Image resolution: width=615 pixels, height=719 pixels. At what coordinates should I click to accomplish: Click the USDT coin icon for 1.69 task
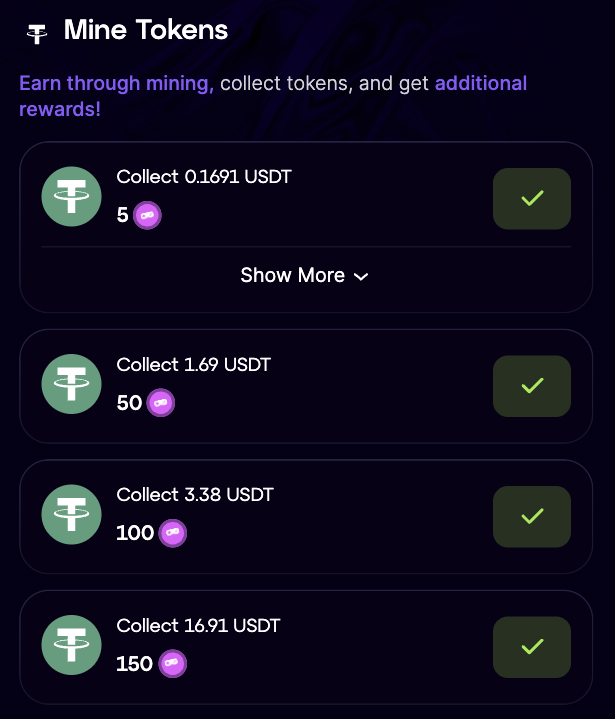[x=72, y=384]
